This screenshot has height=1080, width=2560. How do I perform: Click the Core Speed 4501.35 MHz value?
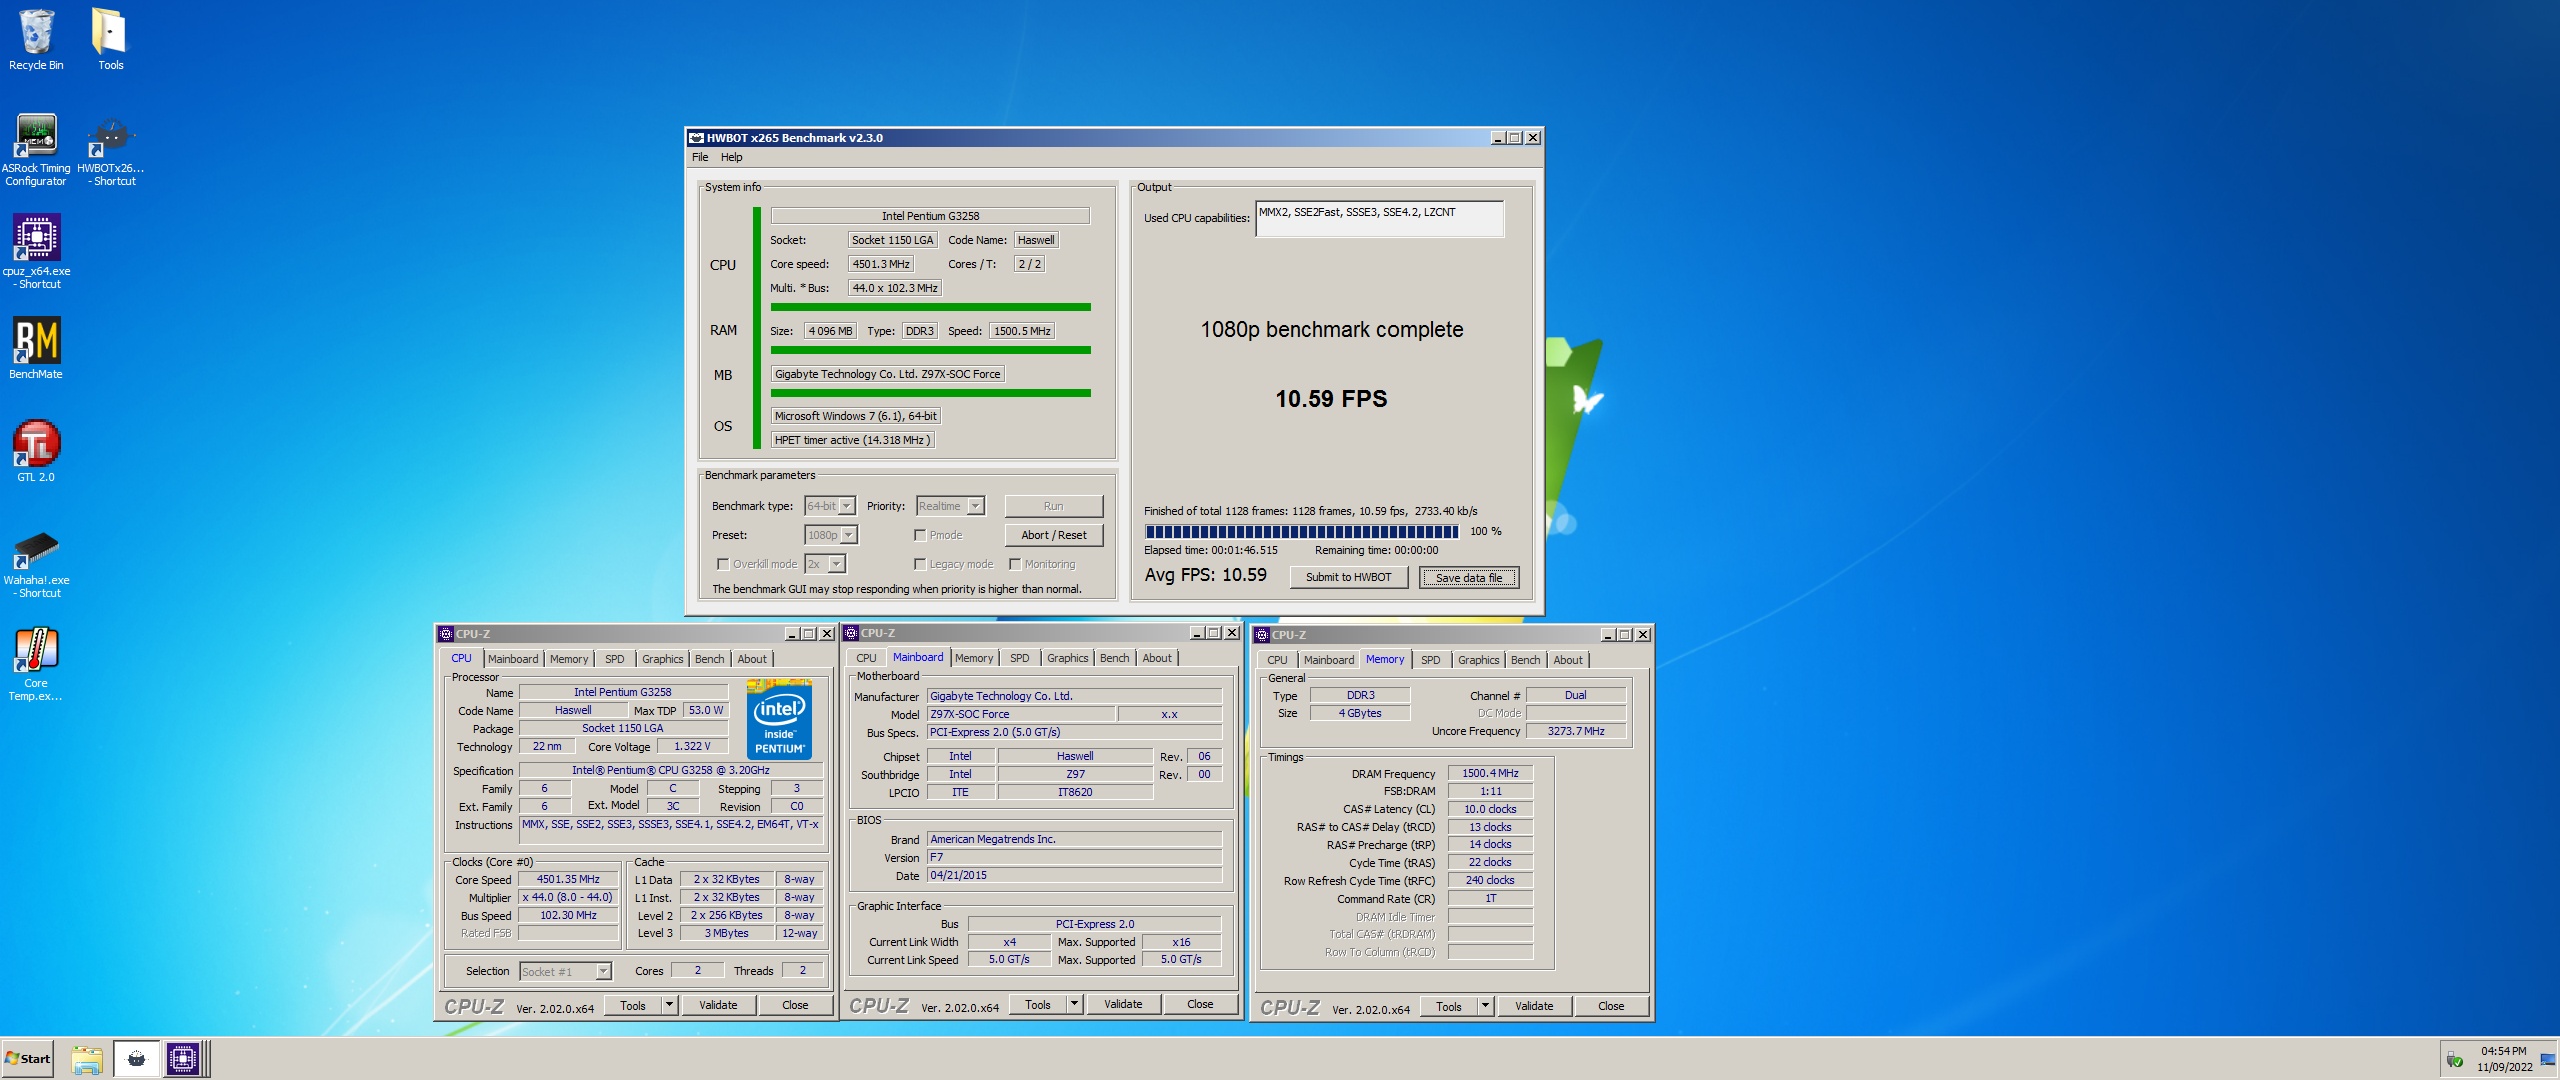point(568,880)
